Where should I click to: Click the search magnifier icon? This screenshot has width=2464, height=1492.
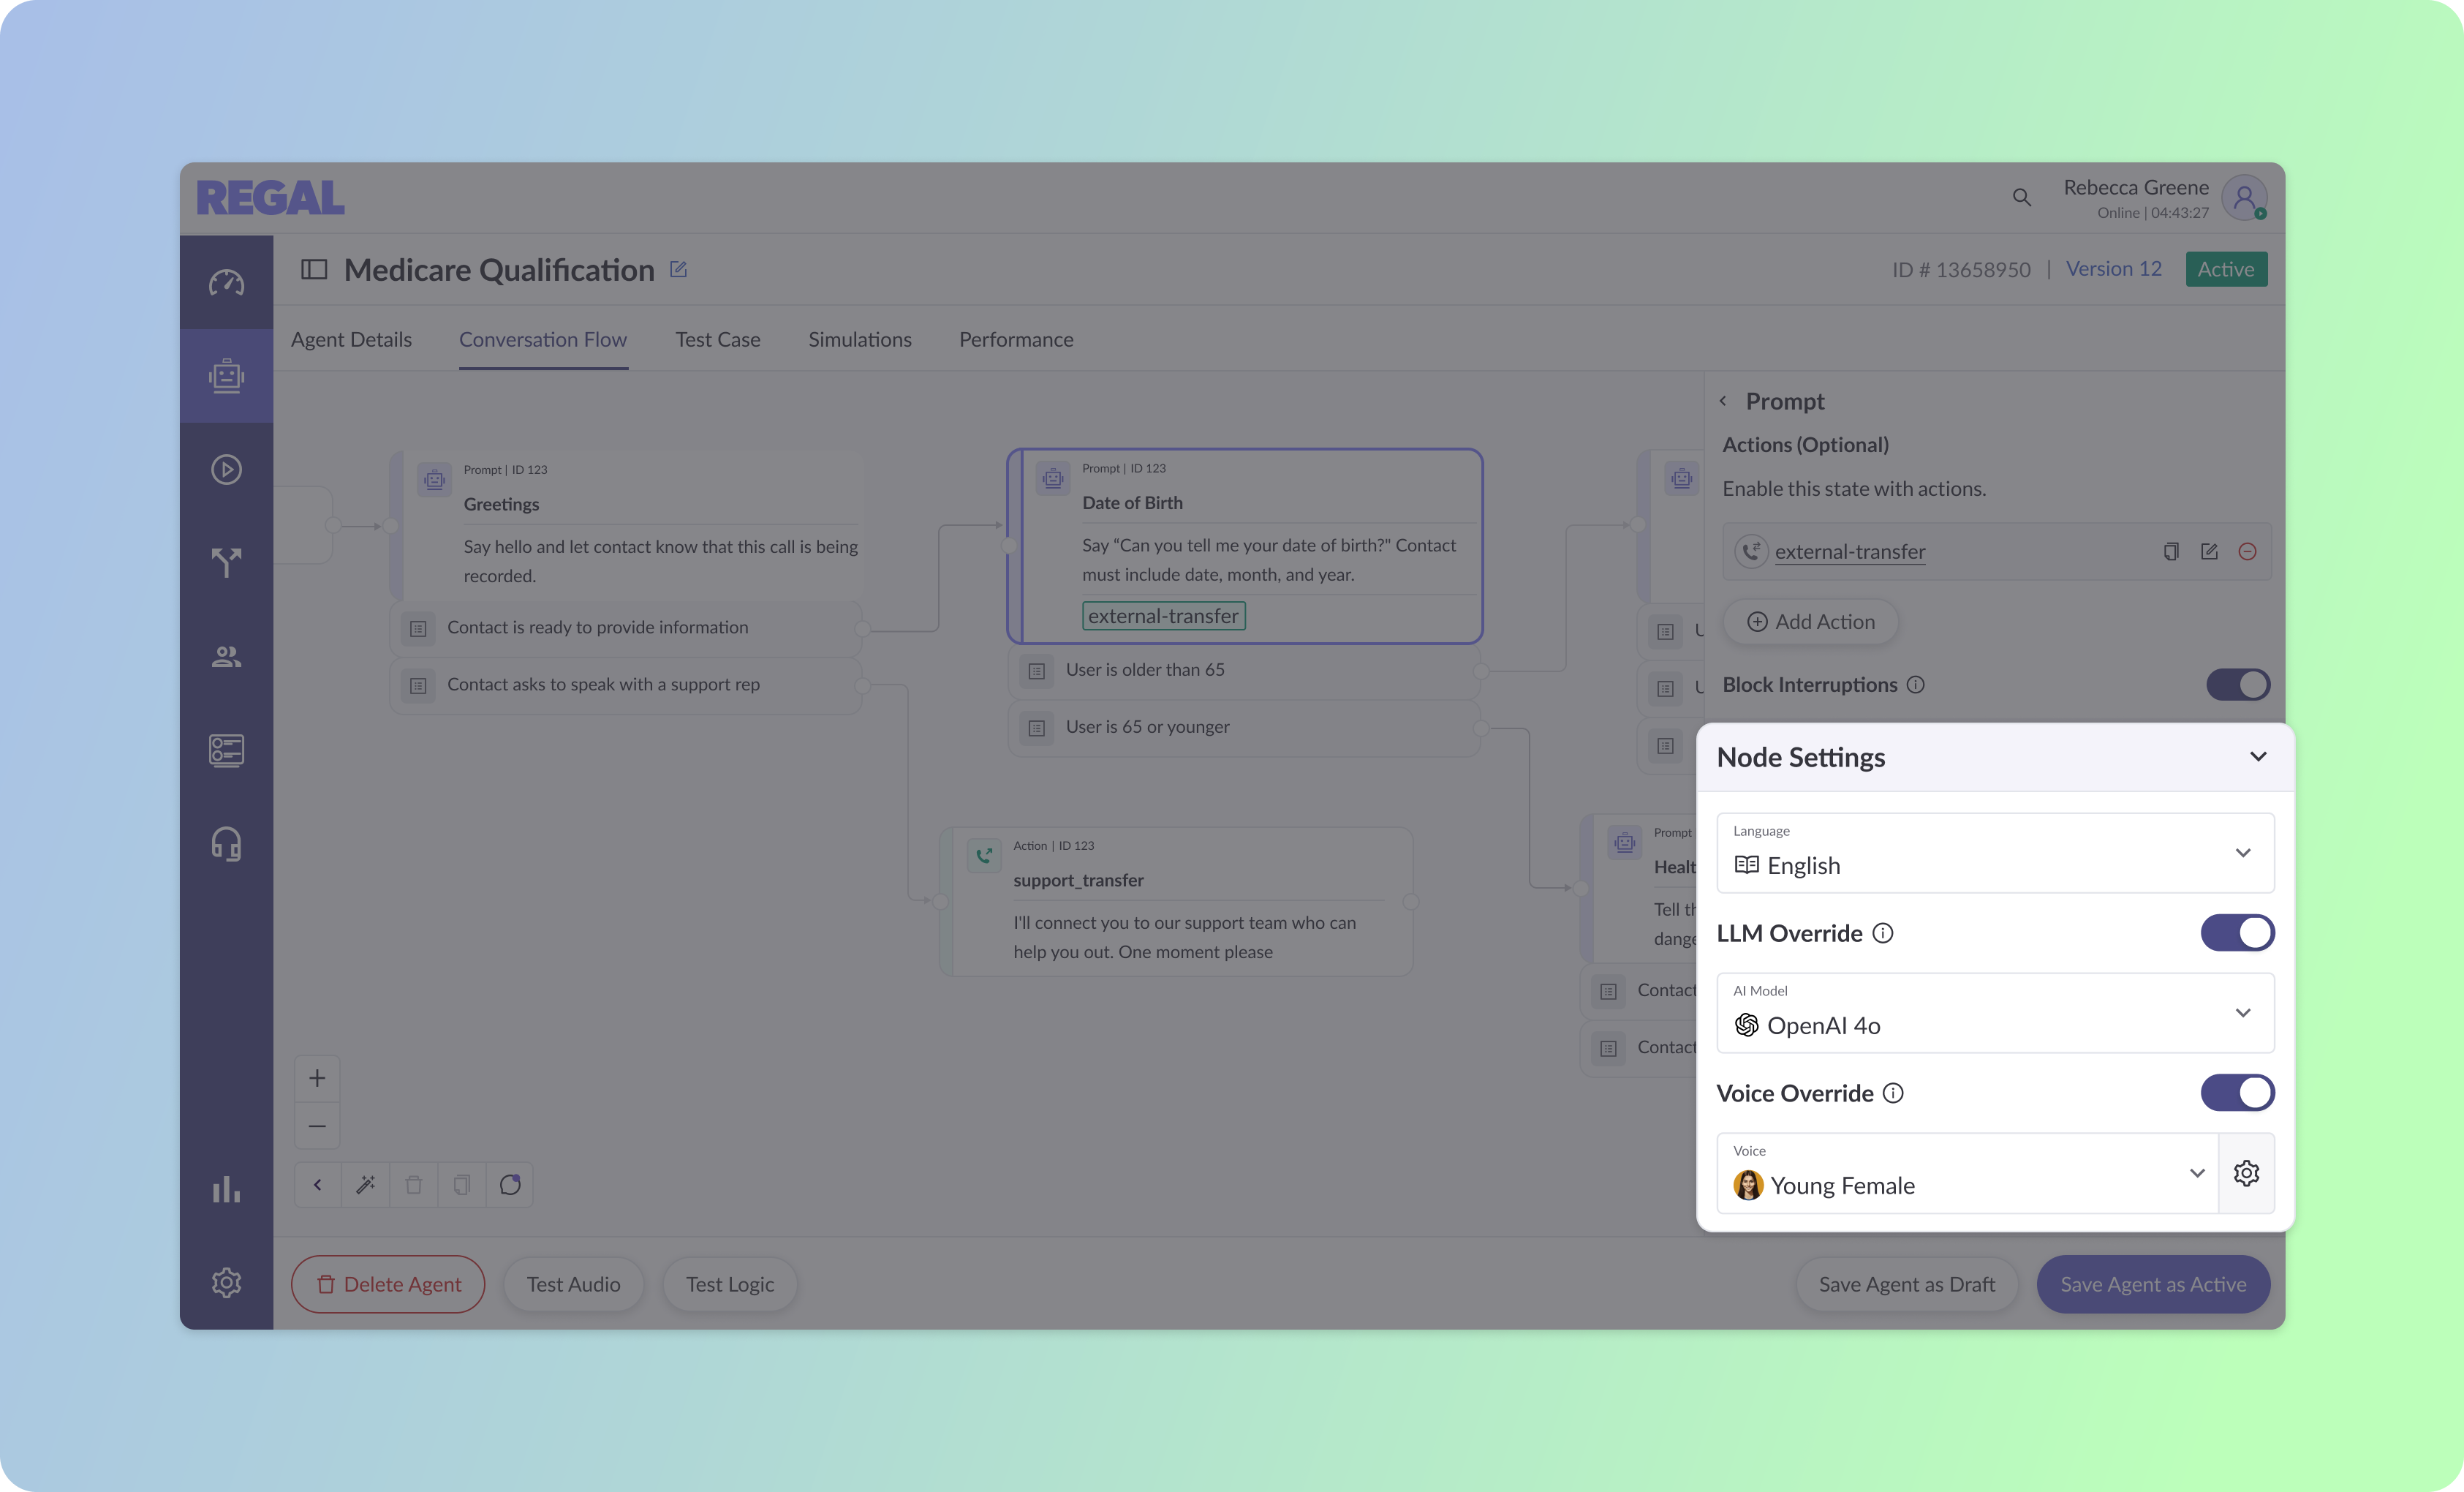(x=2021, y=198)
